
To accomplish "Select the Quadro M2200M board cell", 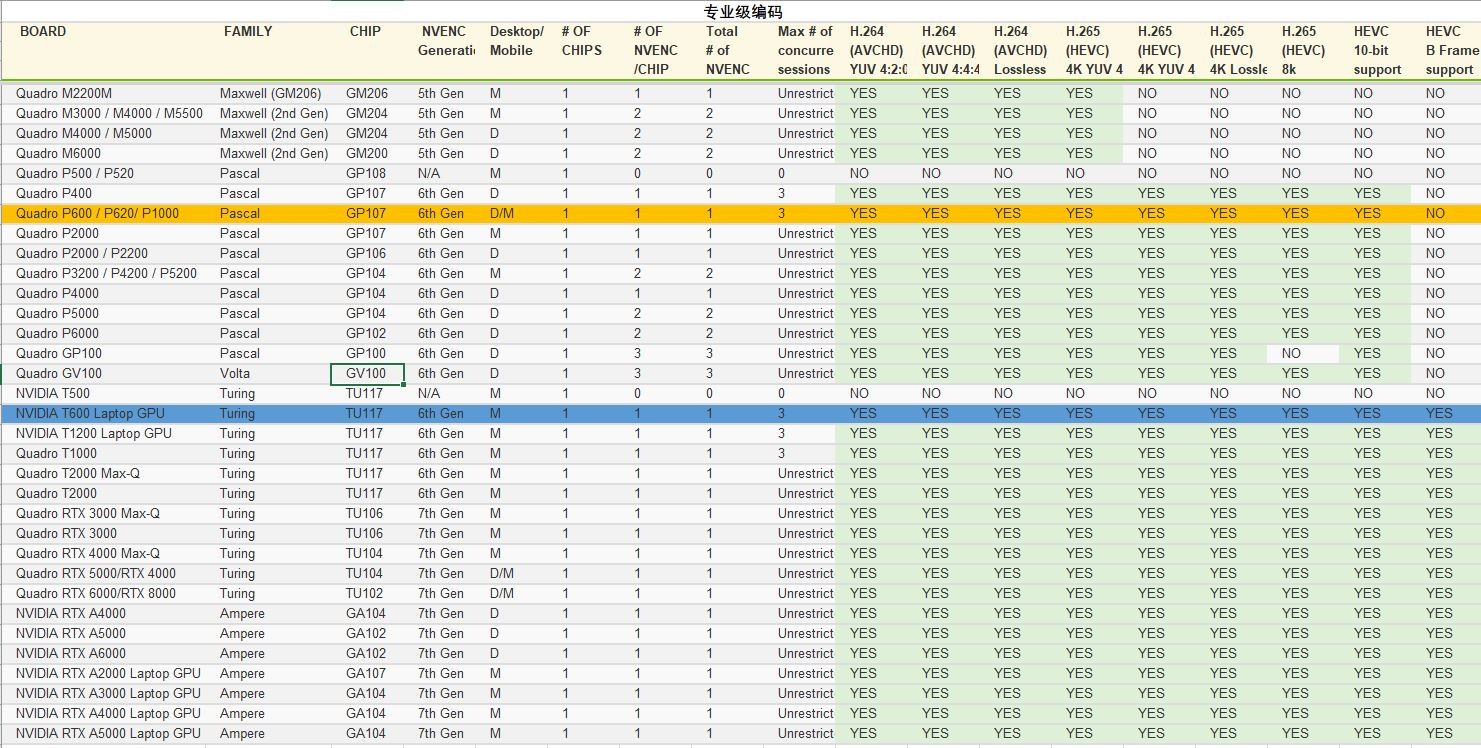I will click(103, 93).
